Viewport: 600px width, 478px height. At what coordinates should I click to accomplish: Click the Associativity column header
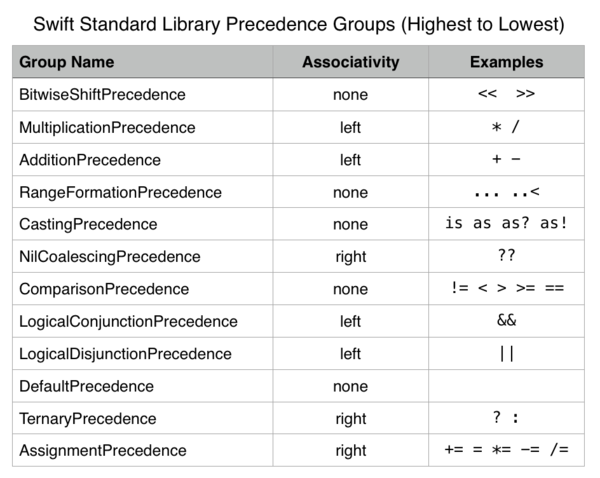tap(351, 62)
